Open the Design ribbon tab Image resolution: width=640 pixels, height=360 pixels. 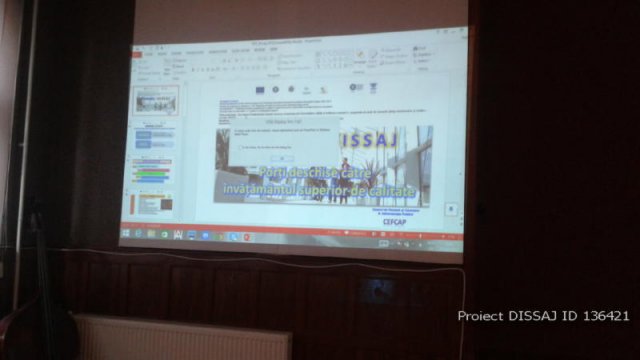click(x=176, y=53)
